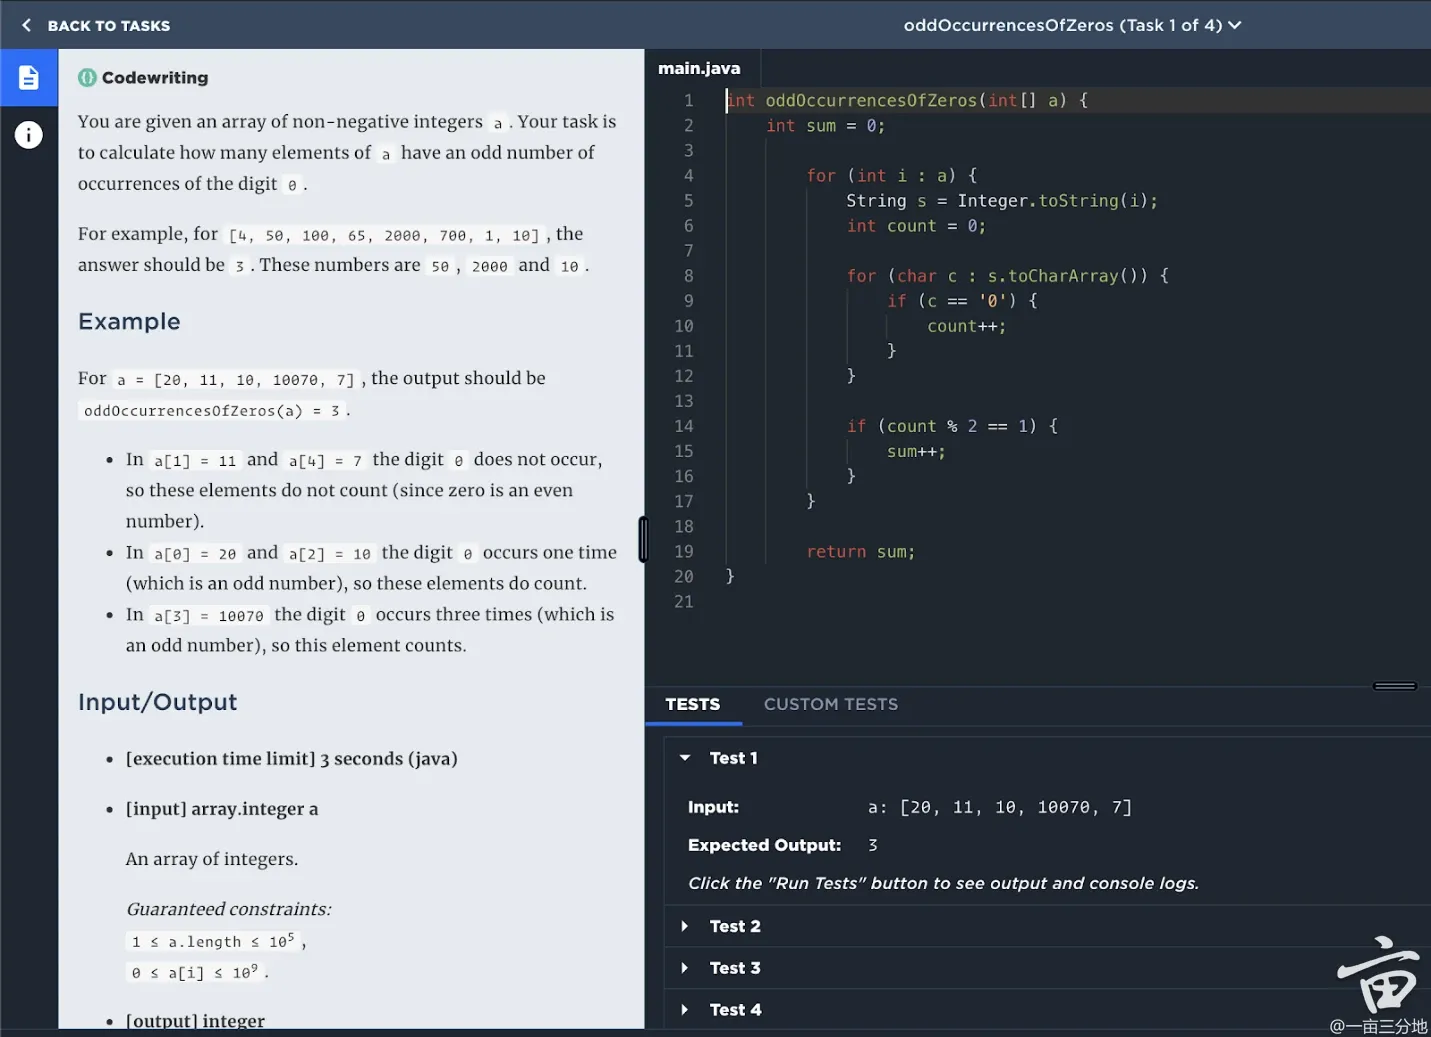The height and width of the screenshot is (1037, 1431).
Task: Collapse the Test 1 section
Action: click(685, 758)
